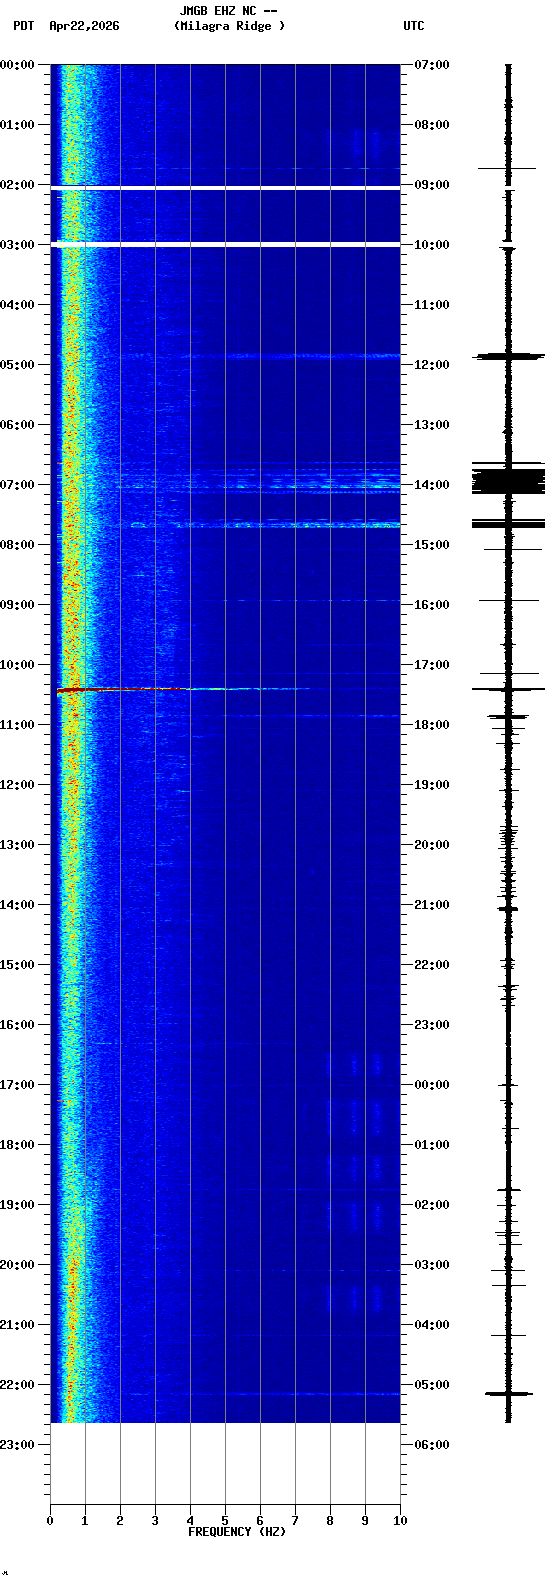
Task: Click the 01:00 label on PDT axis
Action: coord(17,125)
